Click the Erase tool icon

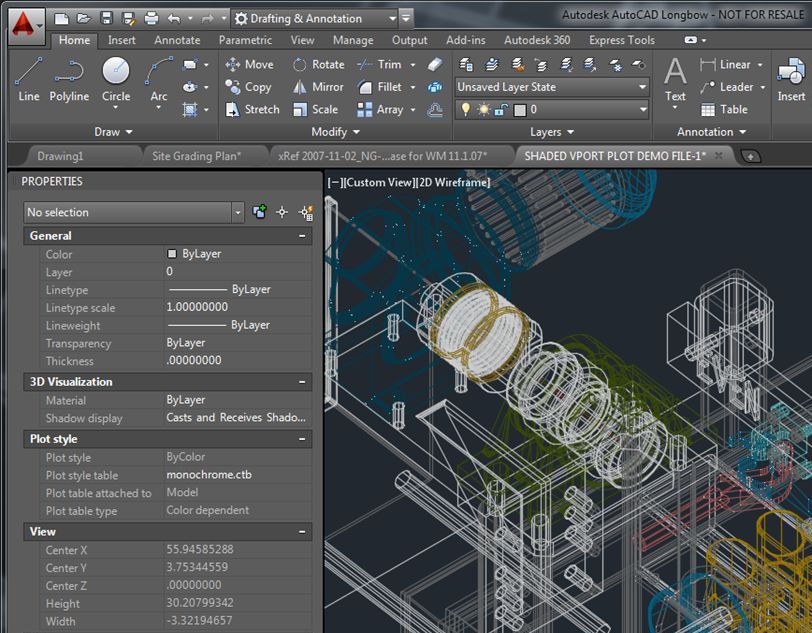click(434, 64)
